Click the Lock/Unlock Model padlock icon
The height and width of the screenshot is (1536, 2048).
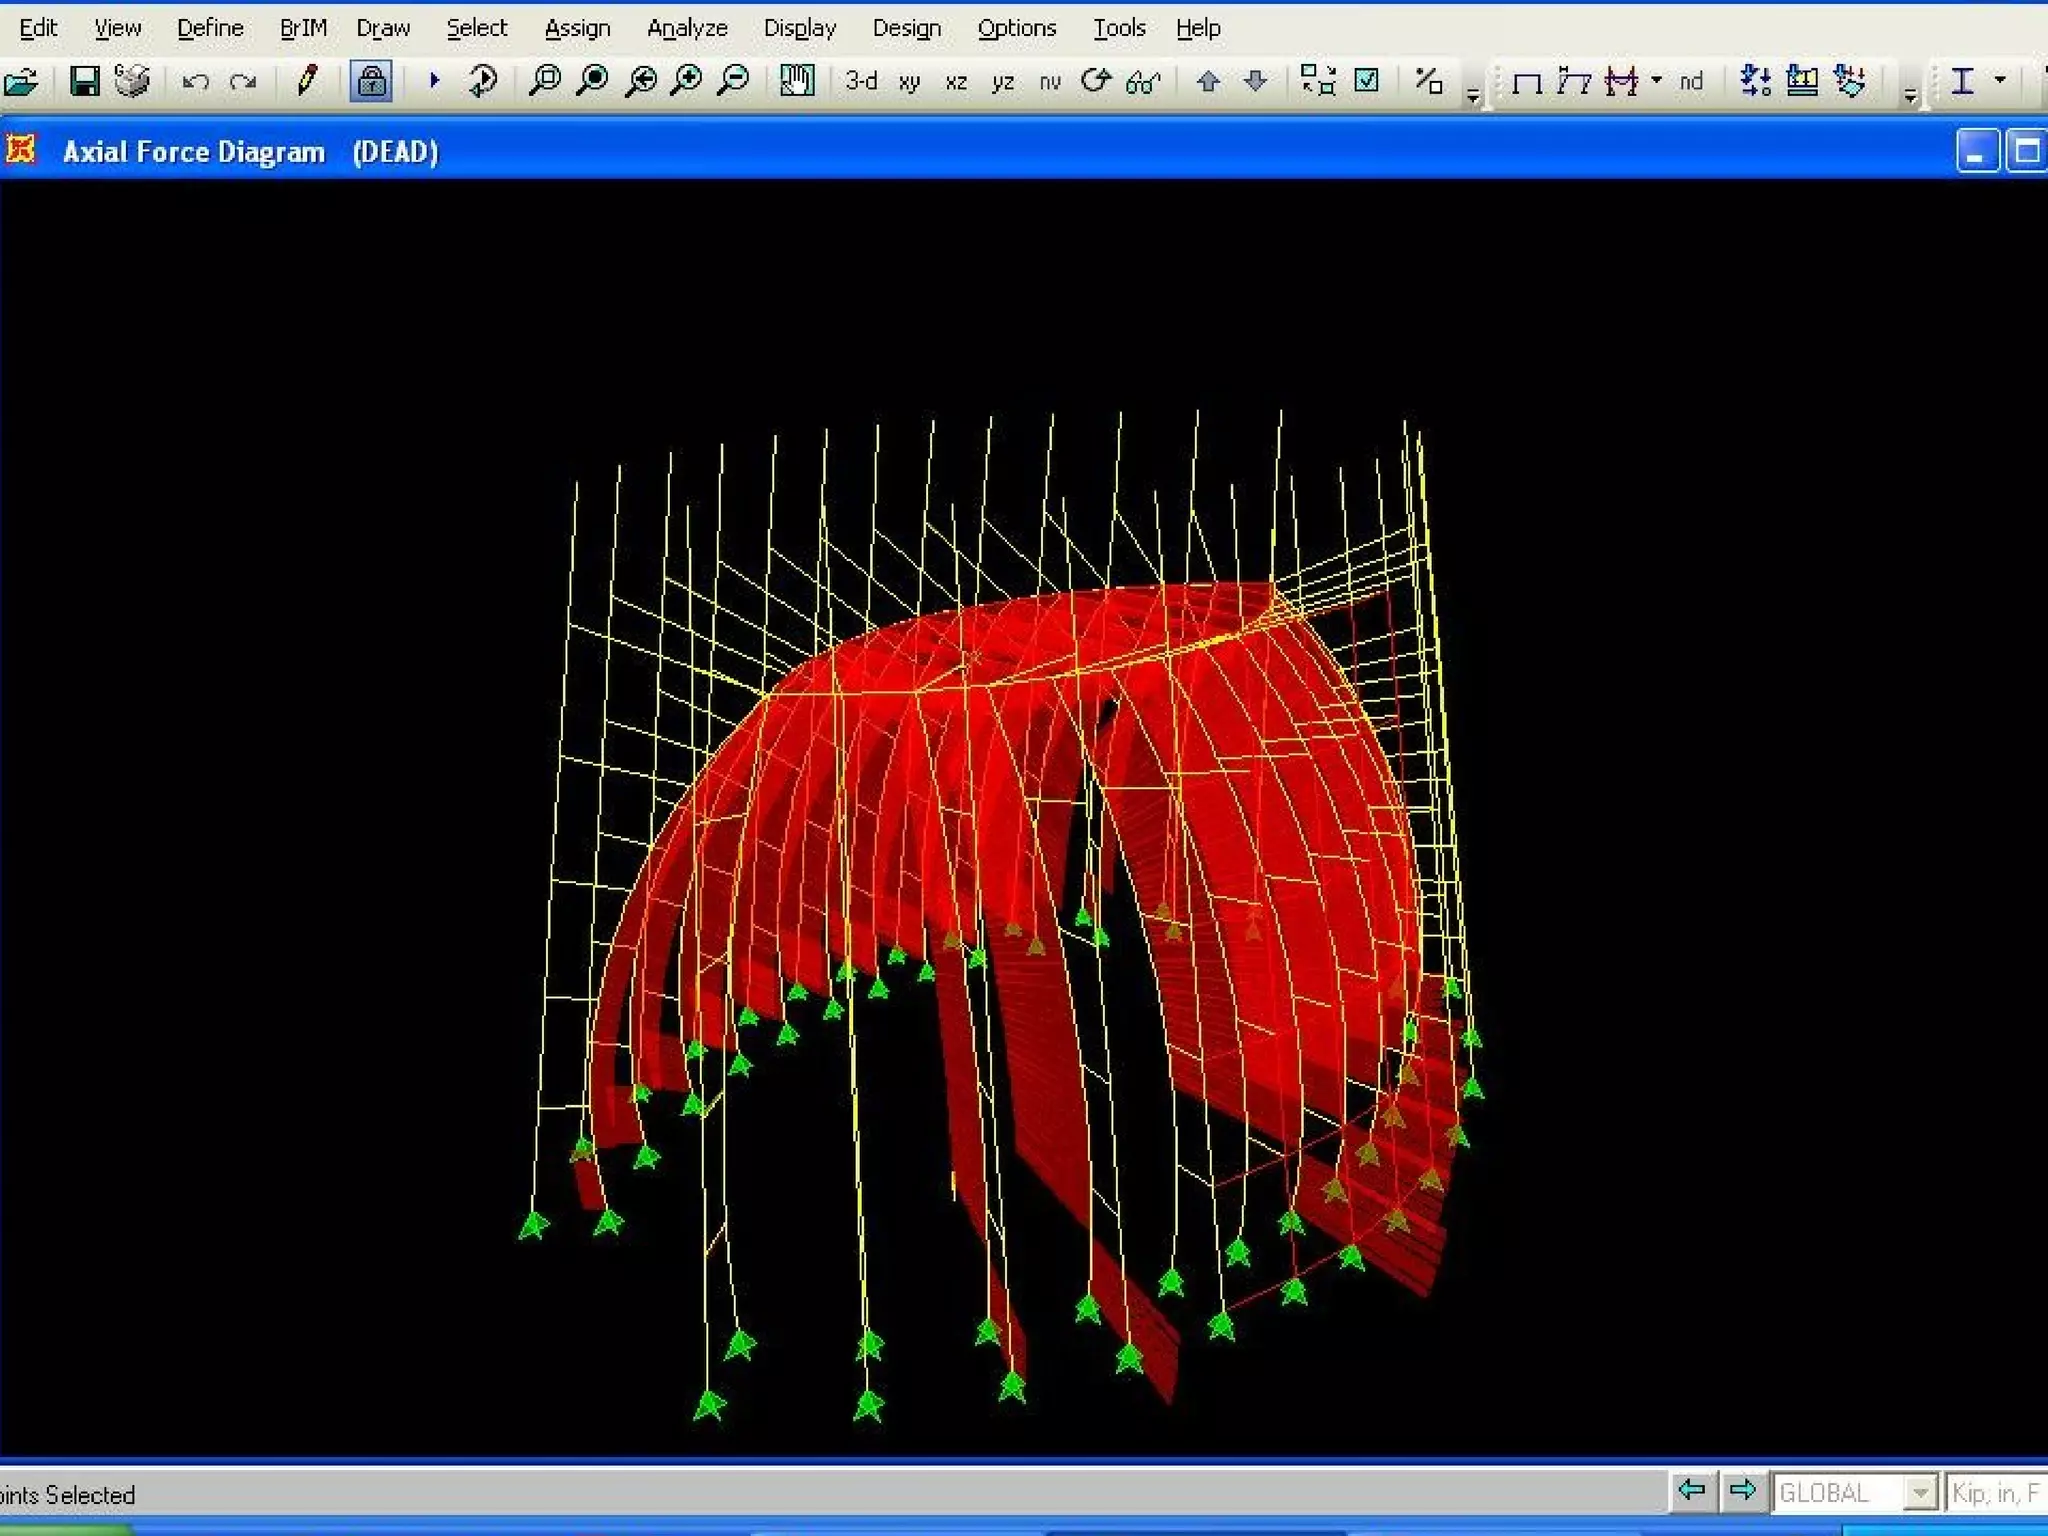[x=371, y=80]
